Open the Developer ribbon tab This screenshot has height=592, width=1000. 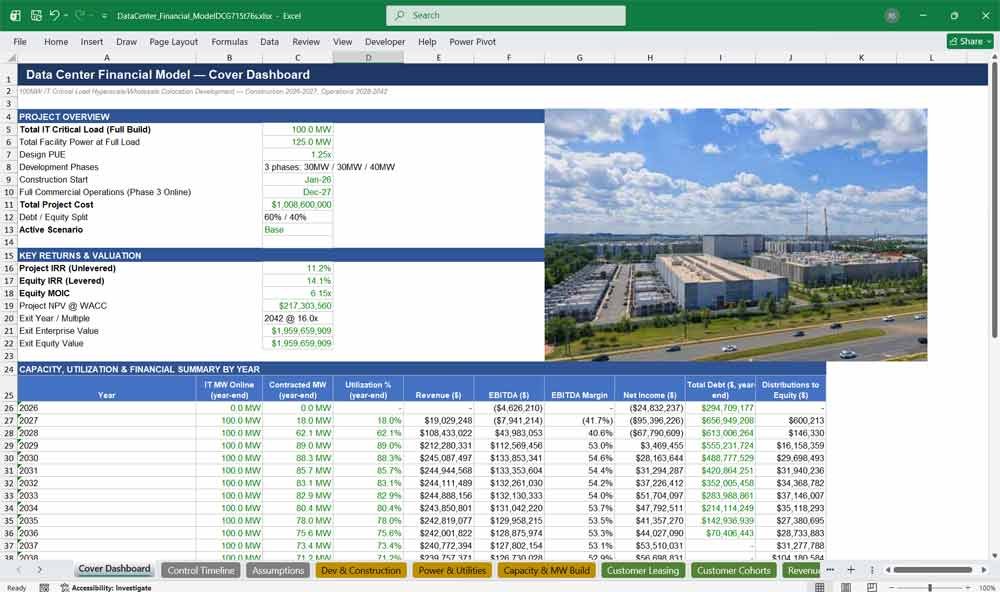(385, 41)
